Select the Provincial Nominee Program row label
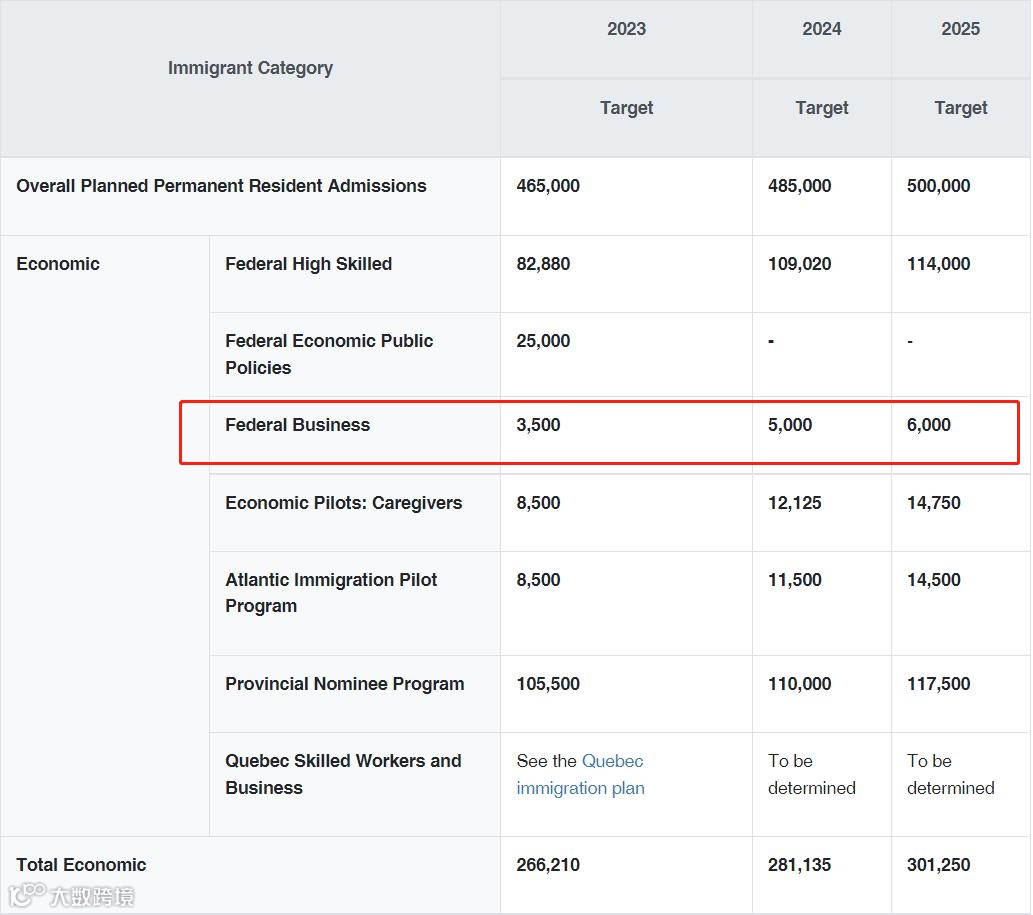 [344, 684]
